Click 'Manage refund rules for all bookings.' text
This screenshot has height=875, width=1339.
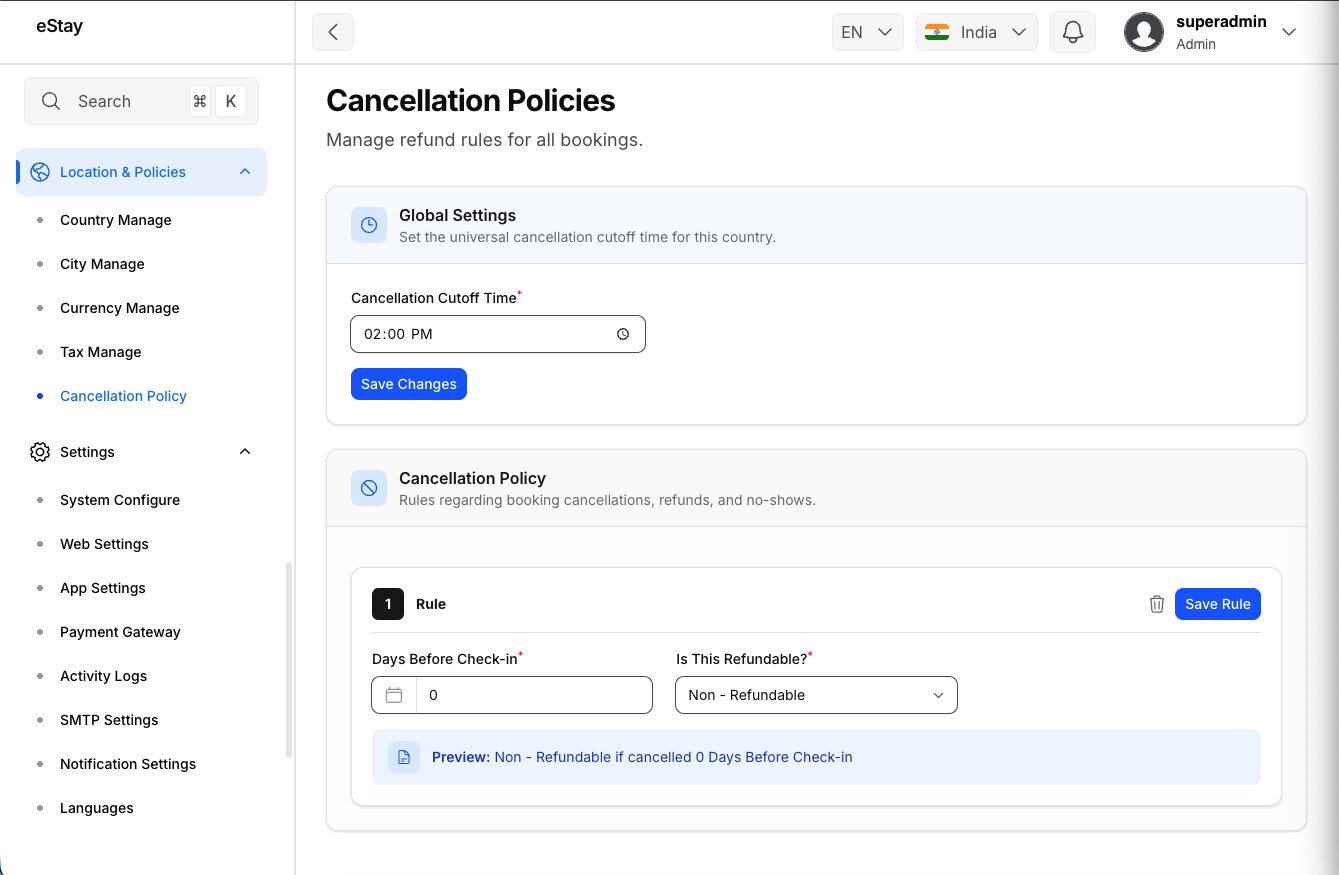click(484, 140)
